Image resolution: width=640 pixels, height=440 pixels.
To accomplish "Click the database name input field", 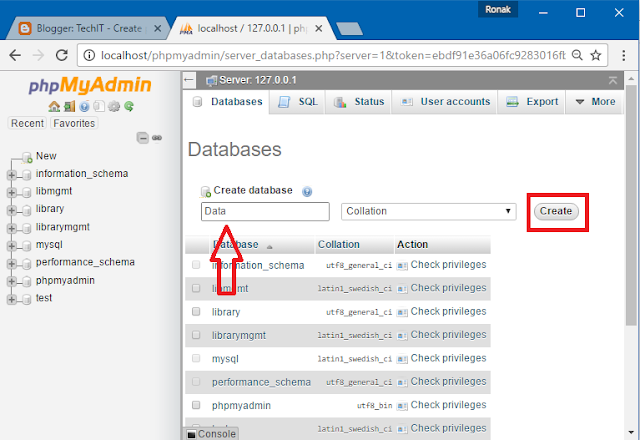I will [265, 211].
